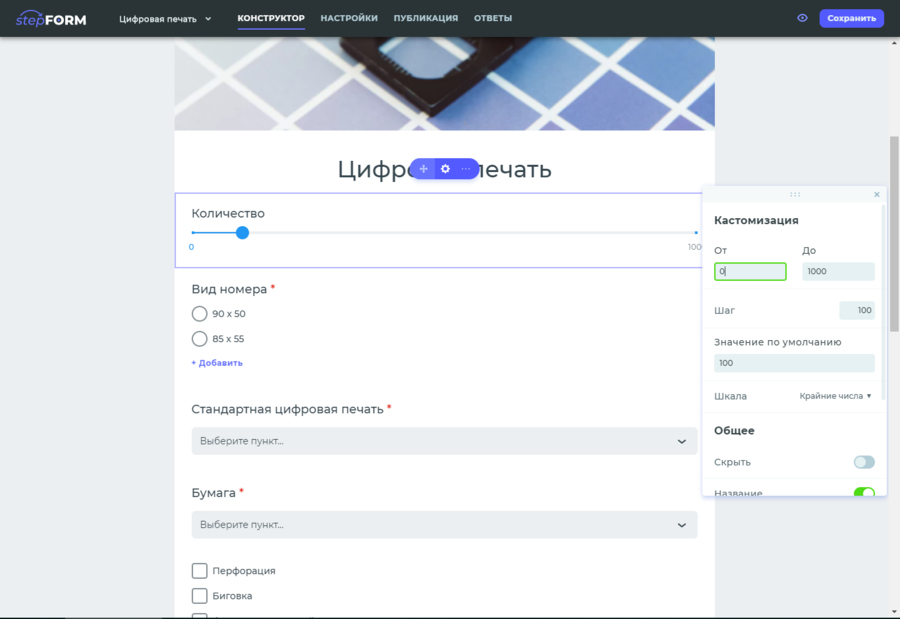
Task: Switch to the Настройки tab
Action: click(349, 18)
